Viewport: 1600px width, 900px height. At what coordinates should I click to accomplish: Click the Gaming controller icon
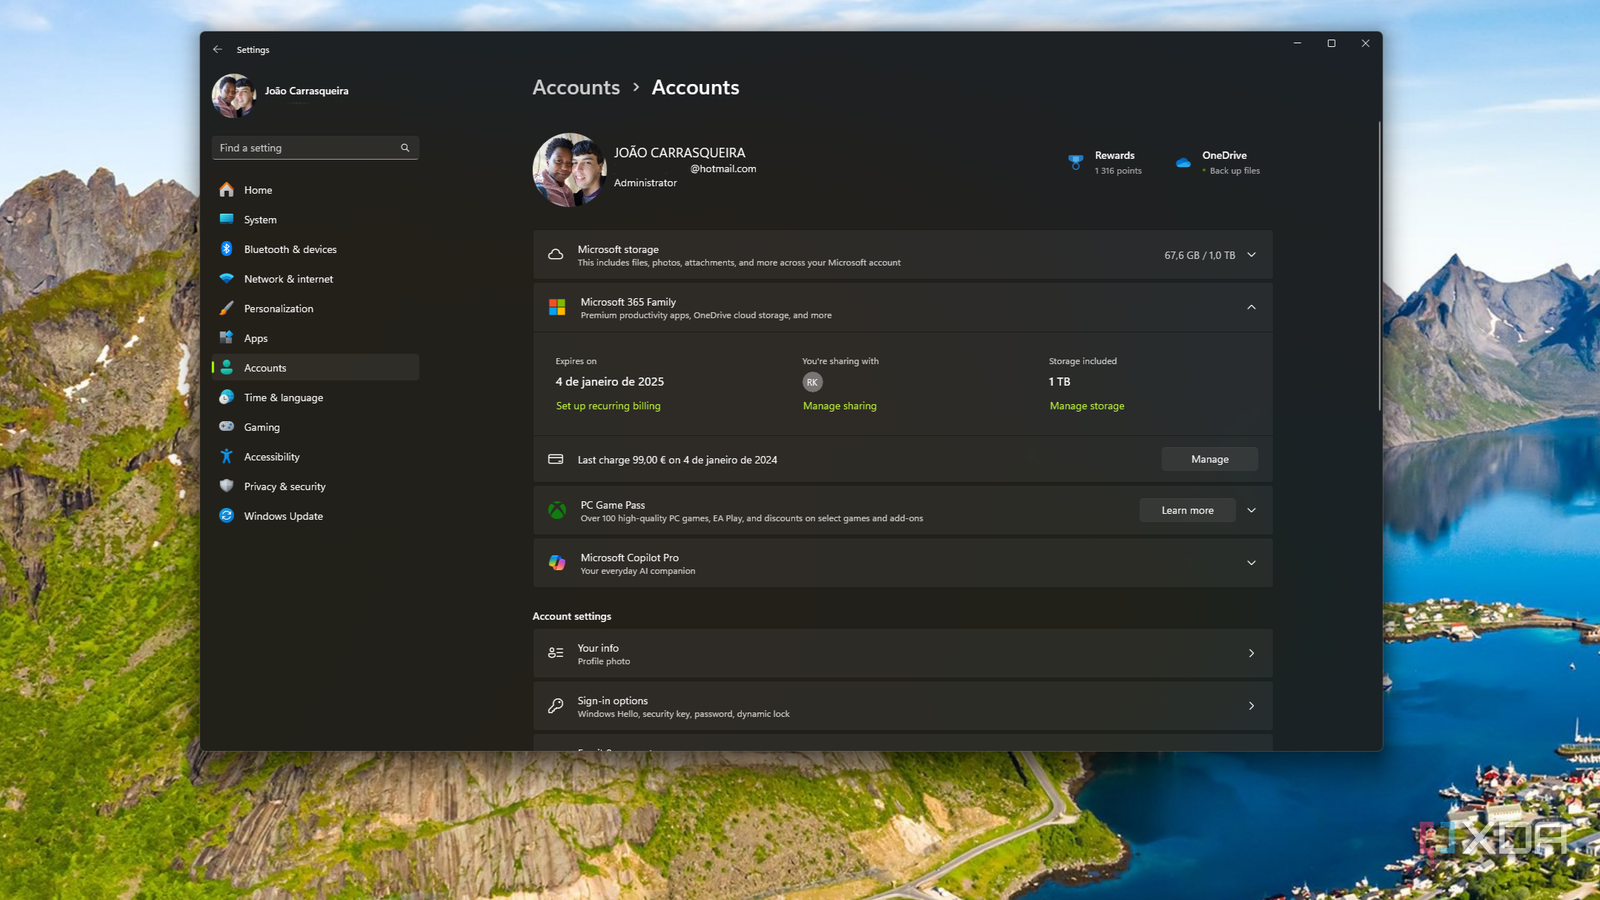pyautogui.click(x=227, y=427)
